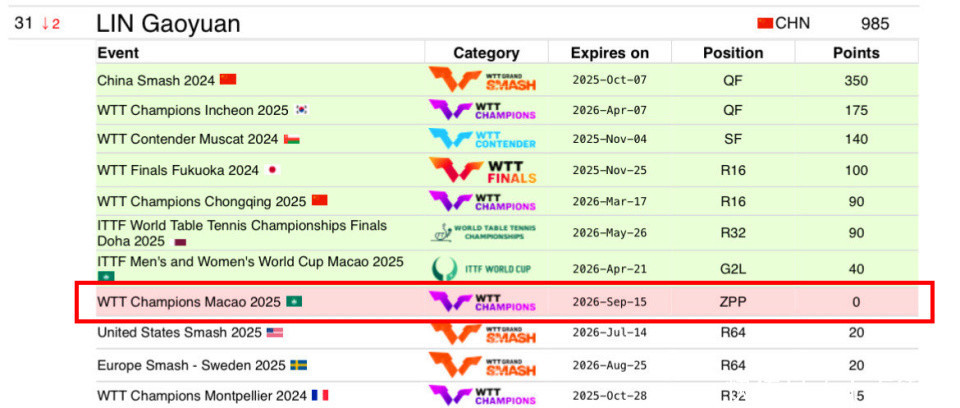The image size is (960, 408).
Task: Open WTT Champions Montpellier 2024 event
Action: 201,395
